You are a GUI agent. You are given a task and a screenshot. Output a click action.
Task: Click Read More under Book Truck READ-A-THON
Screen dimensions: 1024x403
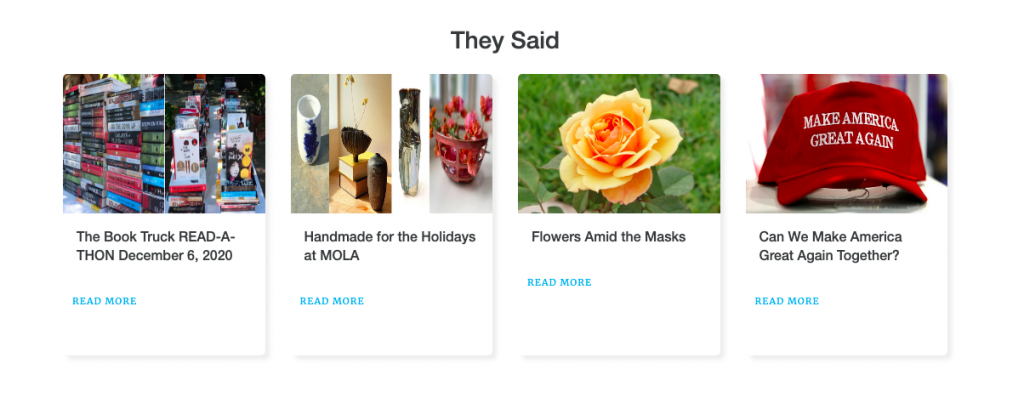[x=104, y=301]
